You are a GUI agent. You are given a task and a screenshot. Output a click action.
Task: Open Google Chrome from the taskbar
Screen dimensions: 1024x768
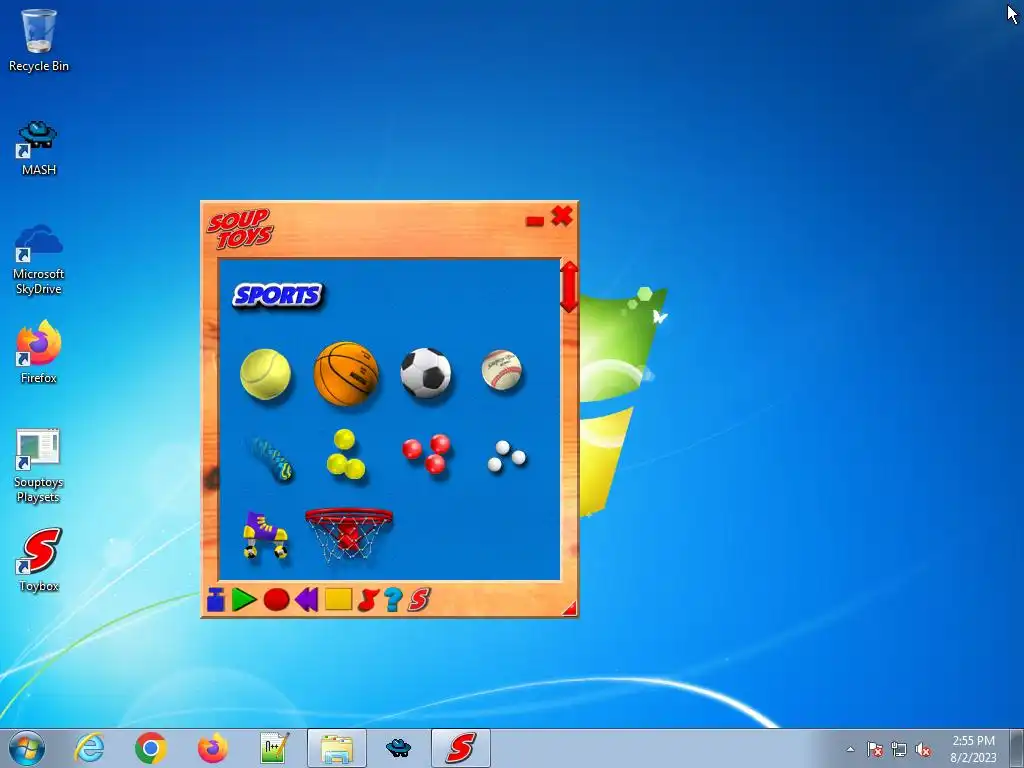click(x=151, y=748)
